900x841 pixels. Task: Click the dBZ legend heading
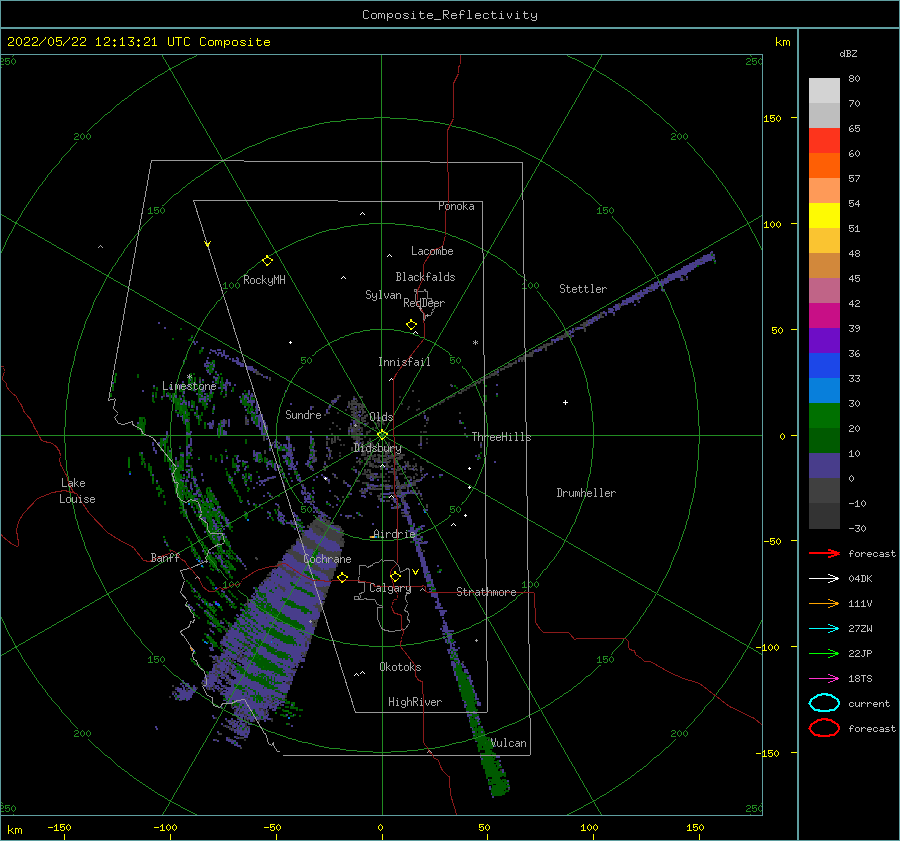coord(848,54)
